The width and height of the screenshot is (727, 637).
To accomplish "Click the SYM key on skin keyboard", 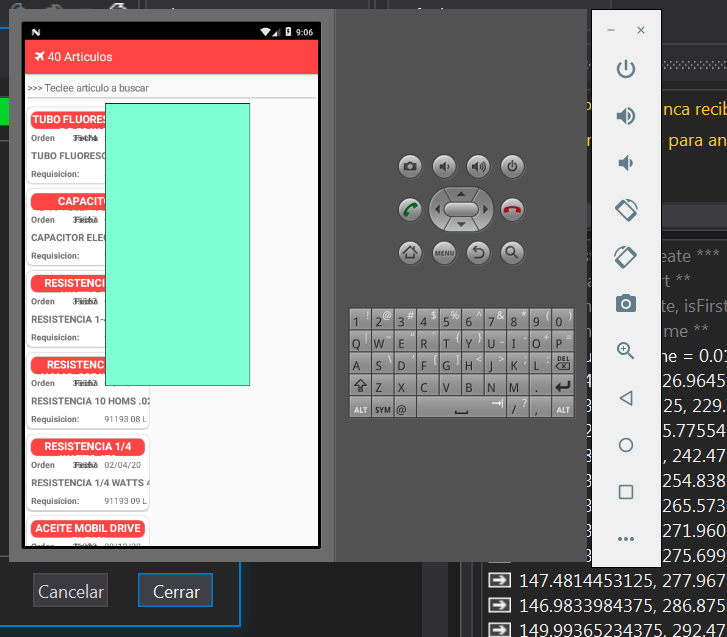I will pos(383,409).
